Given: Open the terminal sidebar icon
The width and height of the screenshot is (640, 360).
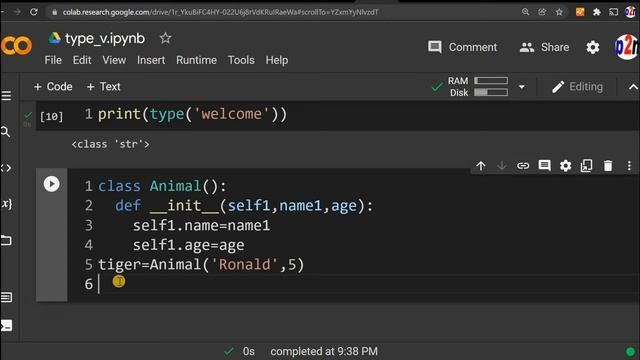Looking at the screenshot, I should pyautogui.click(x=6, y=325).
